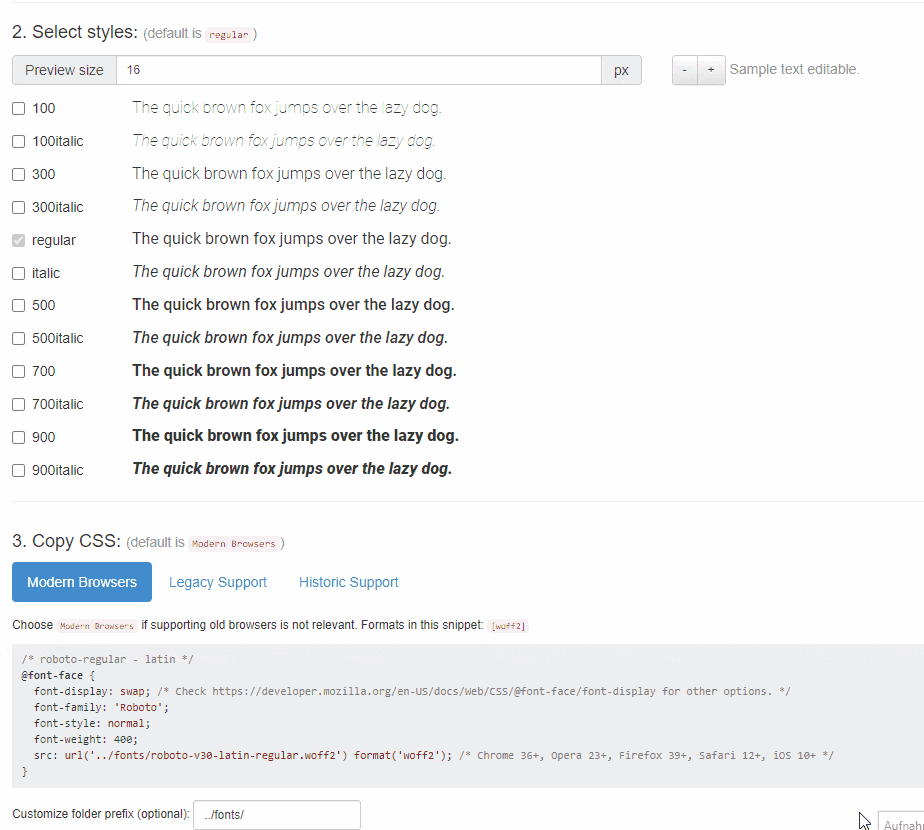This screenshot has height=830, width=924.
Task: Check the 300italic style checkbox
Action: [18, 207]
